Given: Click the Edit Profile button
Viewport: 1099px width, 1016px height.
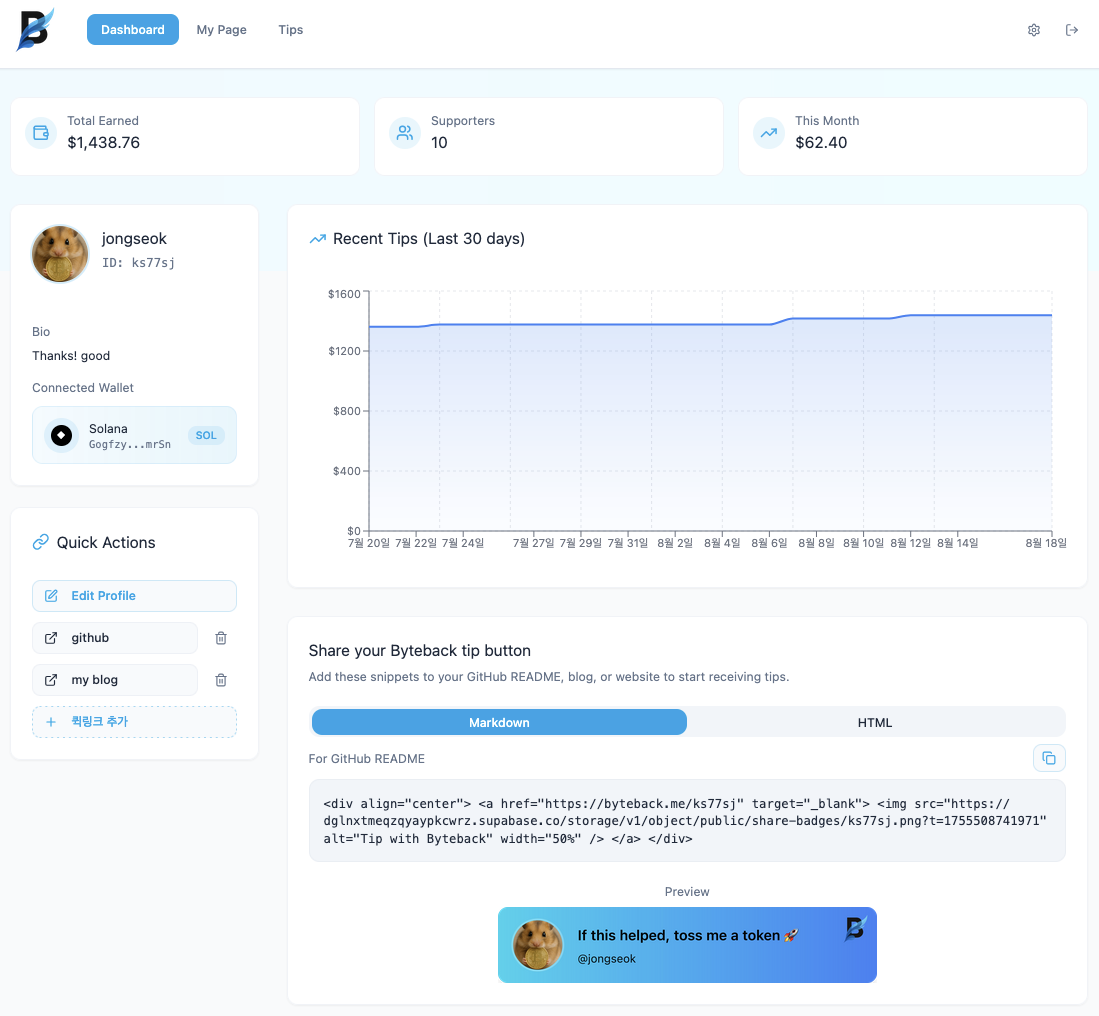Looking at the screenshot, I should click(134, 595).
